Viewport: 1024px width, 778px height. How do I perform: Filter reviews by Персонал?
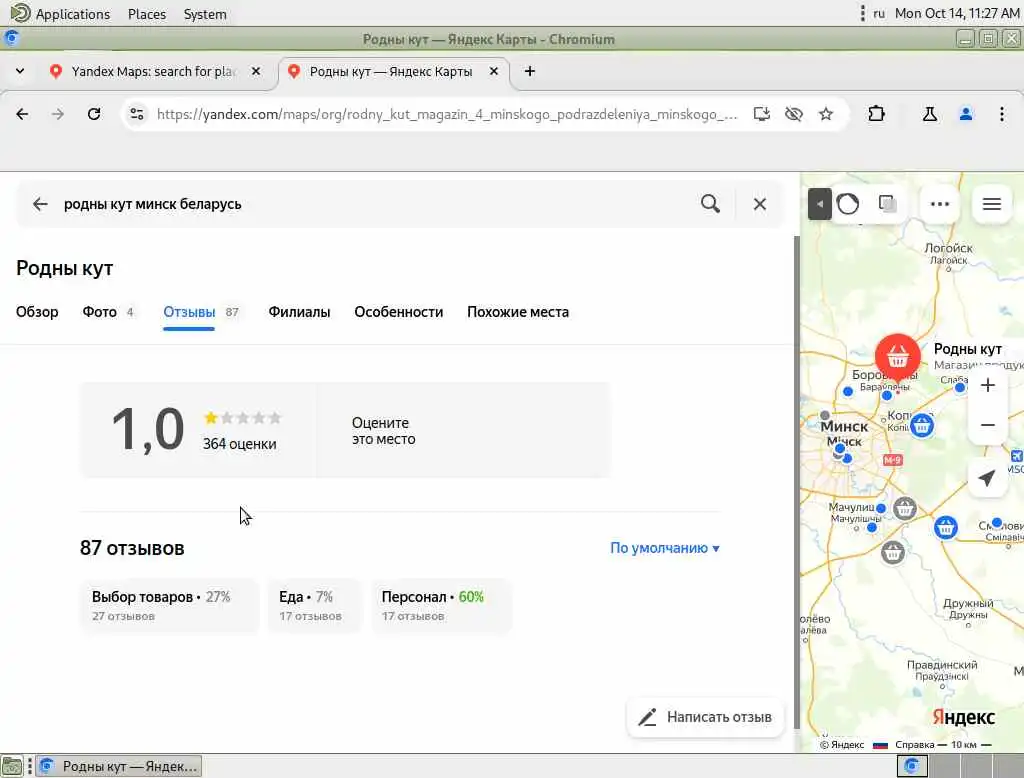tap(441, 606)
